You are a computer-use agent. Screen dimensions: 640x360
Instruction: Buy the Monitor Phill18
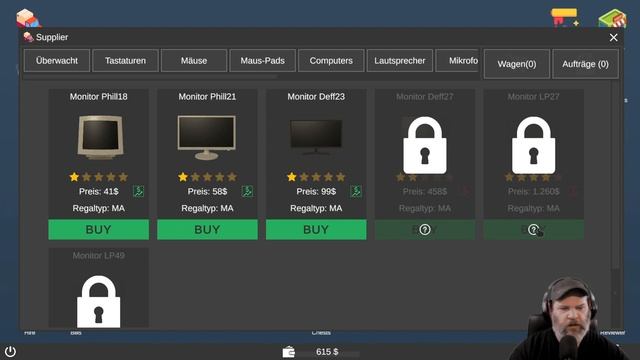(98, 229)
